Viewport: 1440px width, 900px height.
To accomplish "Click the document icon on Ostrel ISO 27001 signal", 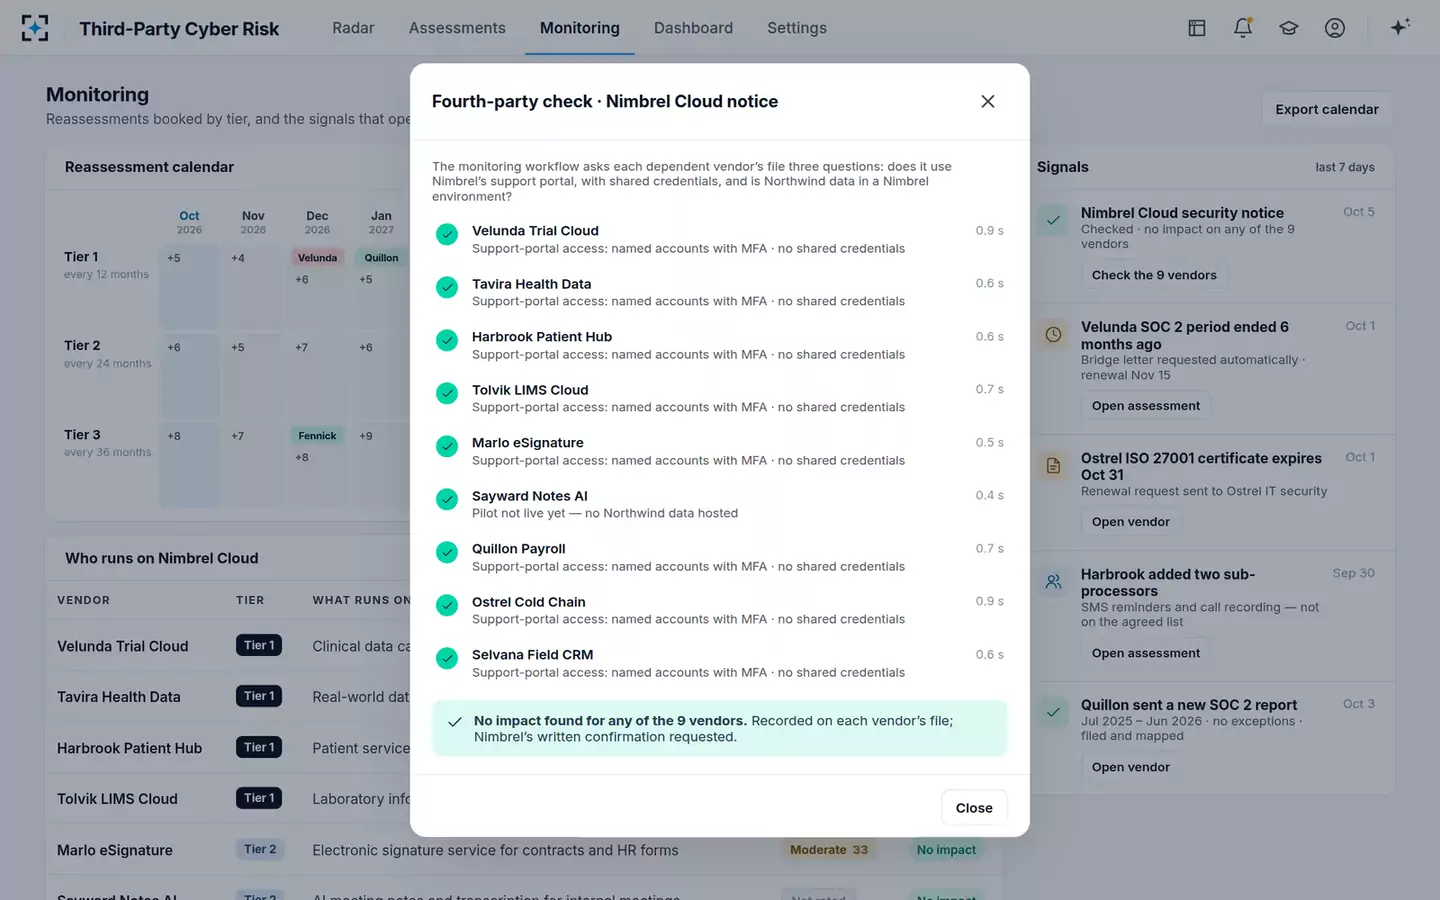I will [1053, 465].
